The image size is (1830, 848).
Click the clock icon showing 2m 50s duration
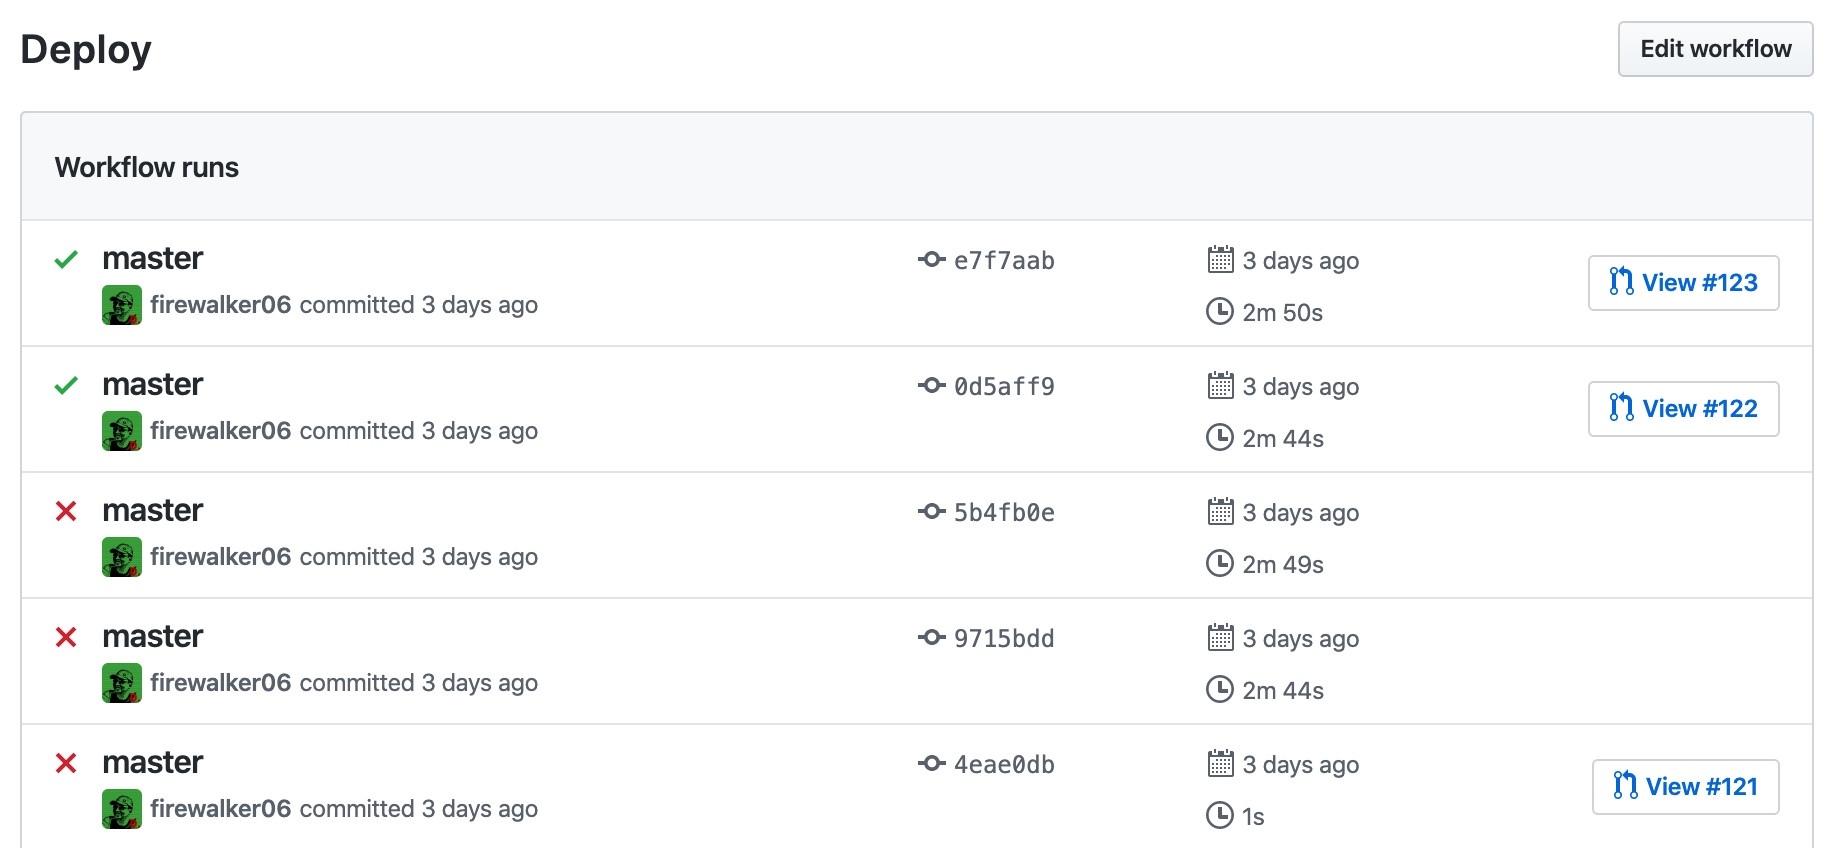click(x=1220, y=312)
